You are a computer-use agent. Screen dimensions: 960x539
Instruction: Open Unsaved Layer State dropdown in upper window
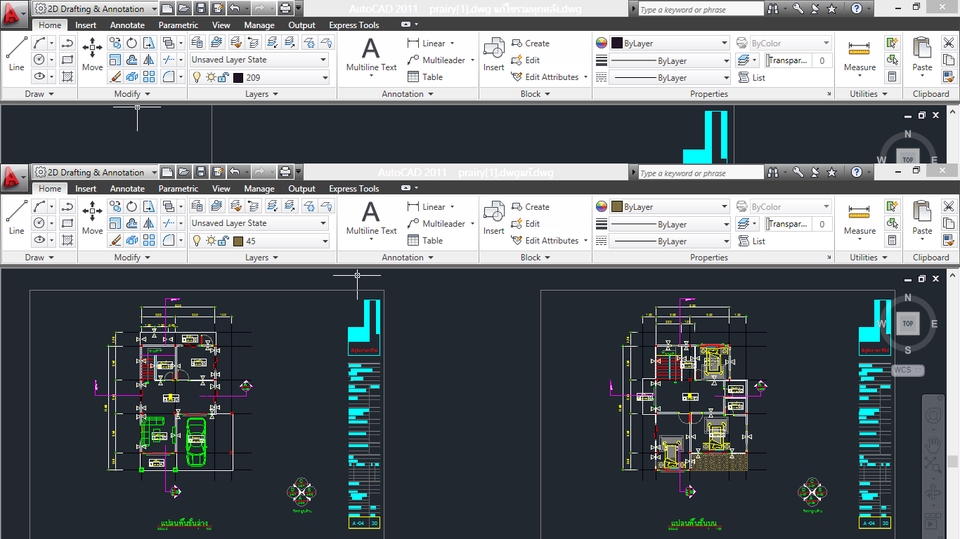[x=259, y=59]
